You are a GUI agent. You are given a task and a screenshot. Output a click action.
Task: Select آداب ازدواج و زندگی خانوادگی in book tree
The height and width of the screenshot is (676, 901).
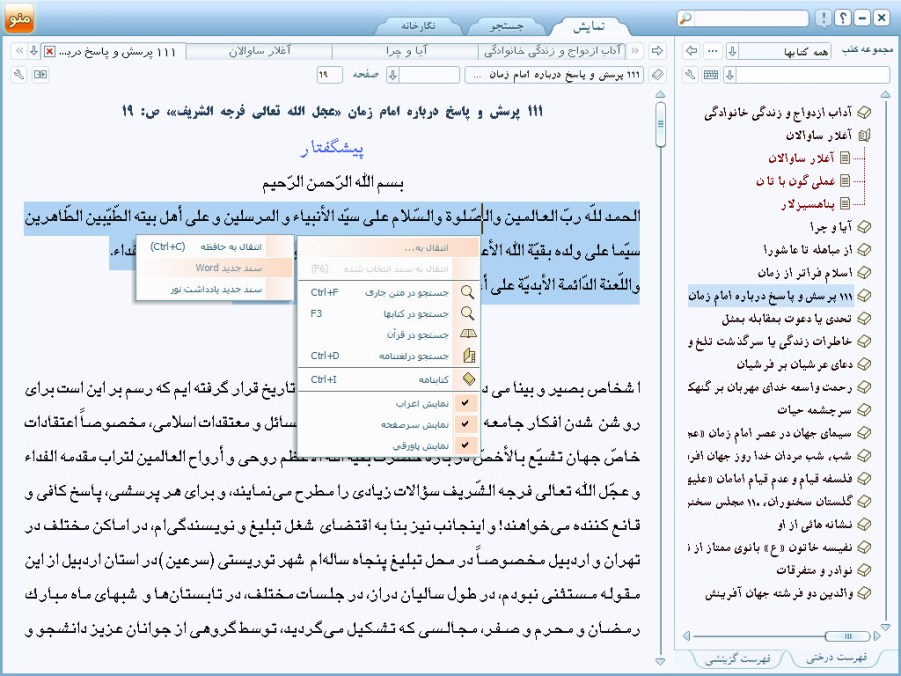(778, 113)
